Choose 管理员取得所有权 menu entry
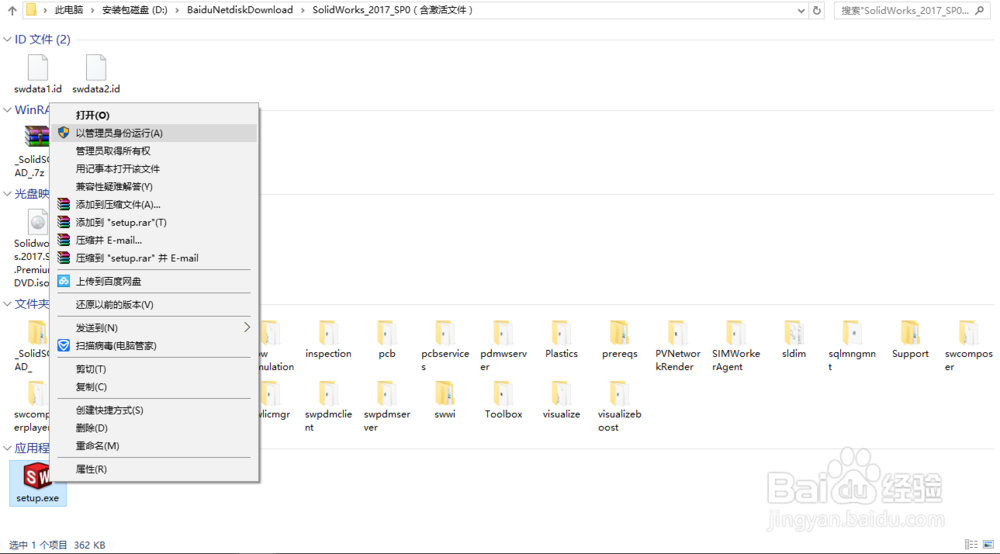Viewport: 1000px width, 554px height. pos(154,151)
